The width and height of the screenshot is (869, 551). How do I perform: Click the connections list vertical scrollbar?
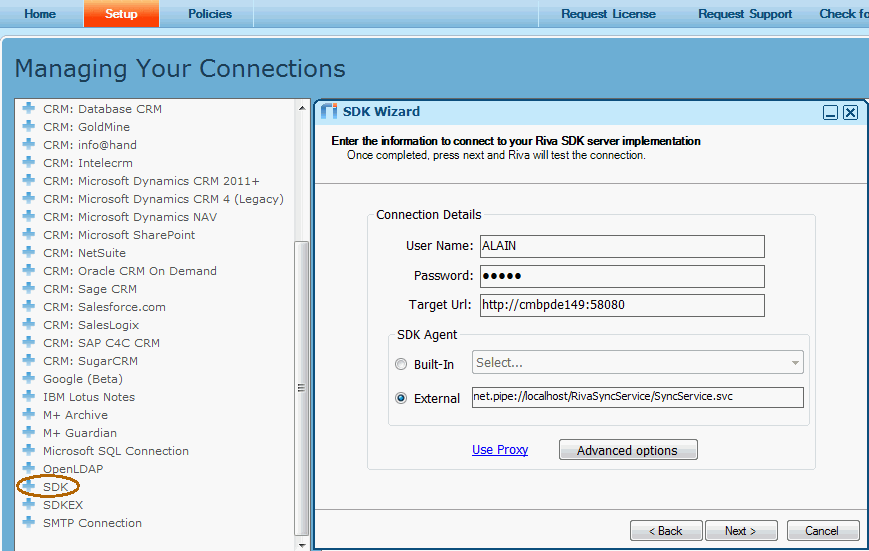click(x=302, y=388)
